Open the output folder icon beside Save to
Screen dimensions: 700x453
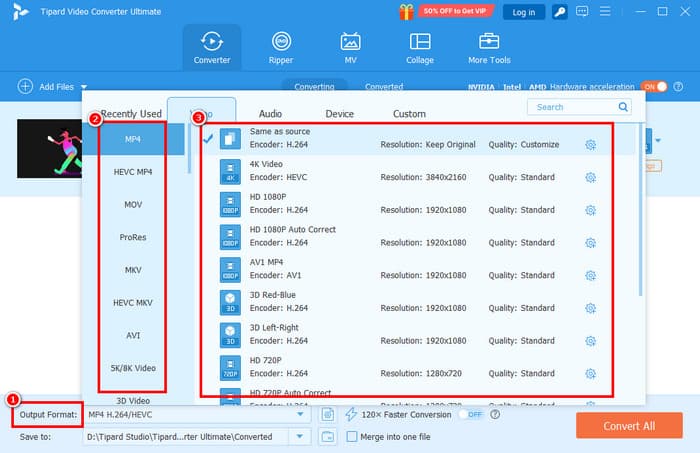pyautogui.click(x=327, y=436)
